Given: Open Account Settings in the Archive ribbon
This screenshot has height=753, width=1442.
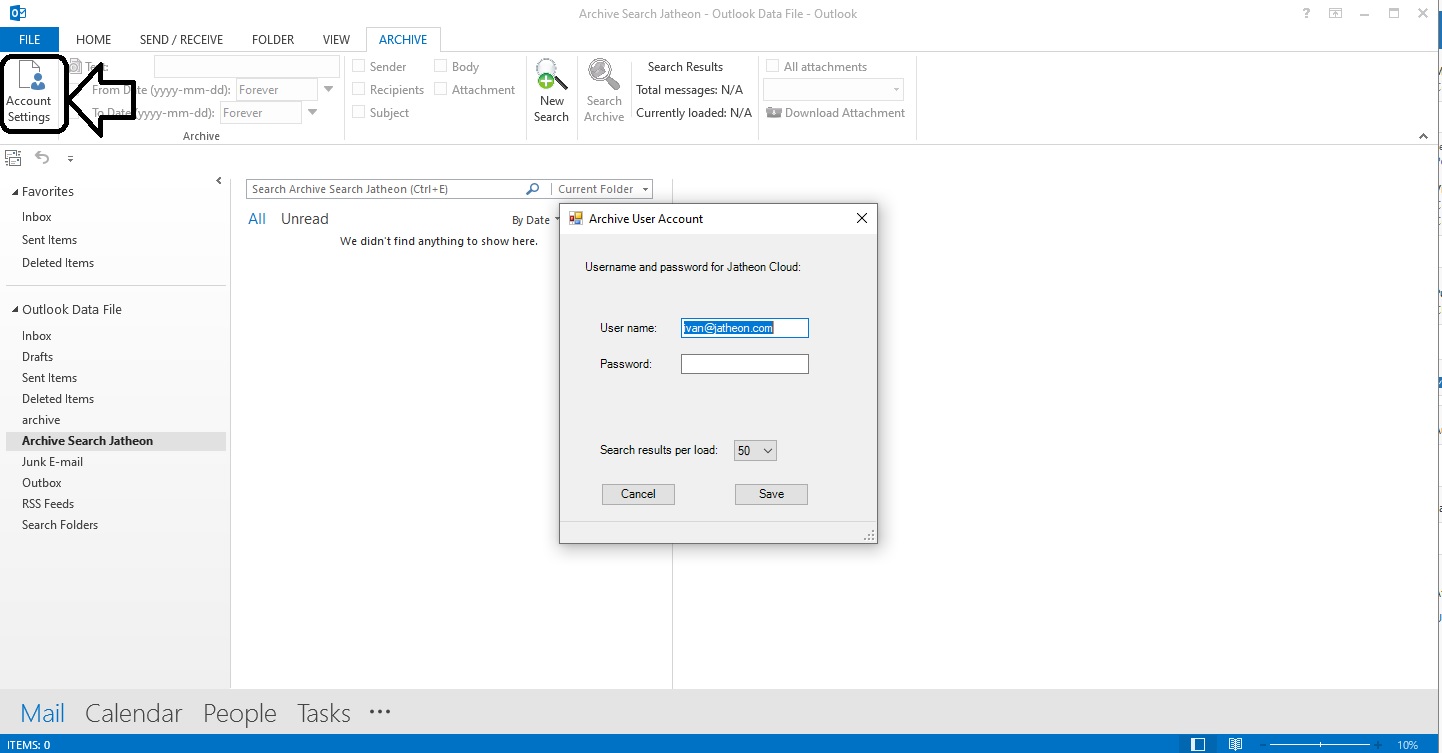Looking at the screenshot, I should (29, 93).
